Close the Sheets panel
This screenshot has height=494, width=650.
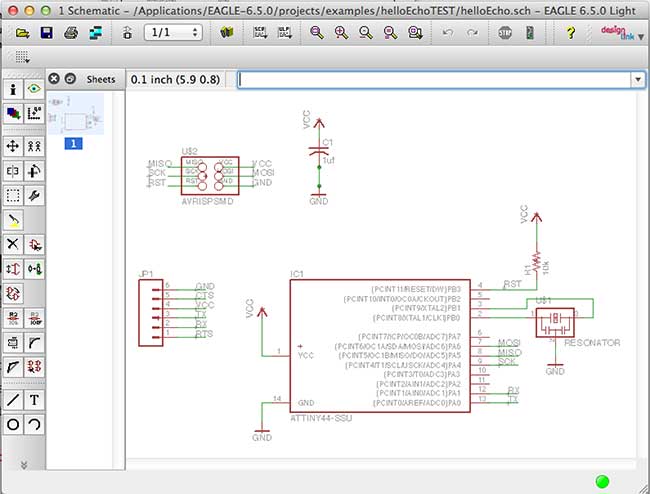click(x=54, y=78)
